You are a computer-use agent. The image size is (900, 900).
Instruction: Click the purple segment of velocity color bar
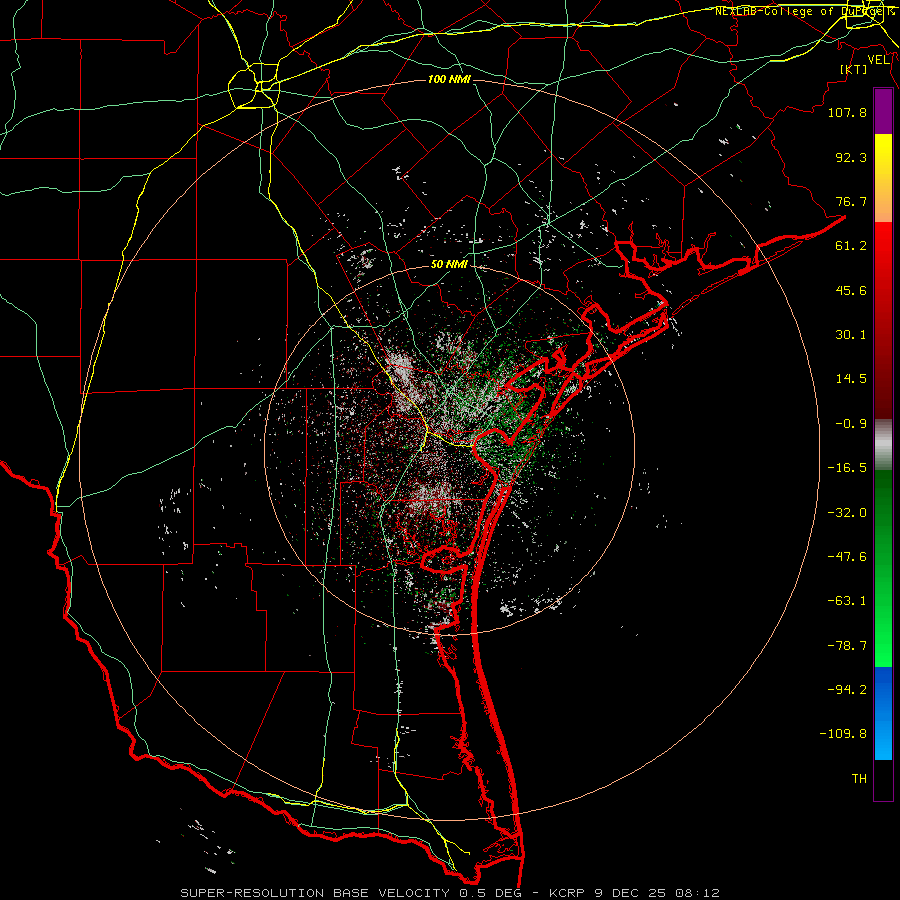pyautogui.click(x=883, y=111)
